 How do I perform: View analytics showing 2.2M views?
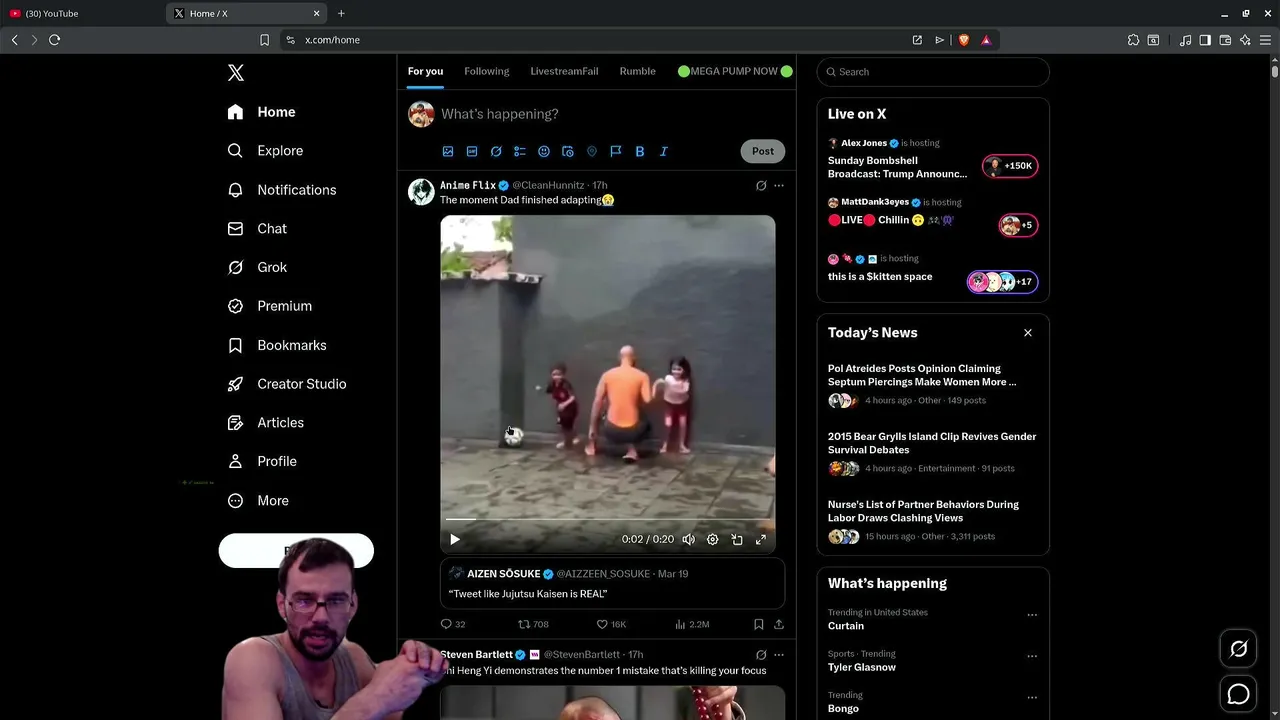pos(692,624)
